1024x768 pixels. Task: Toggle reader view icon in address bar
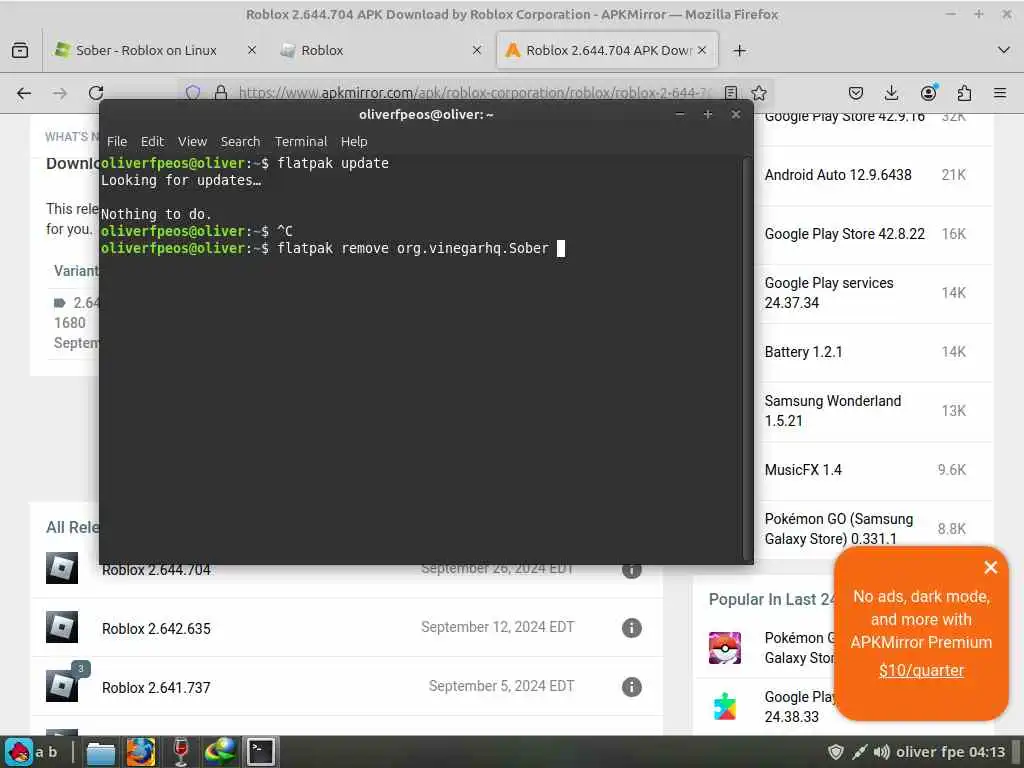coord(731,93)
